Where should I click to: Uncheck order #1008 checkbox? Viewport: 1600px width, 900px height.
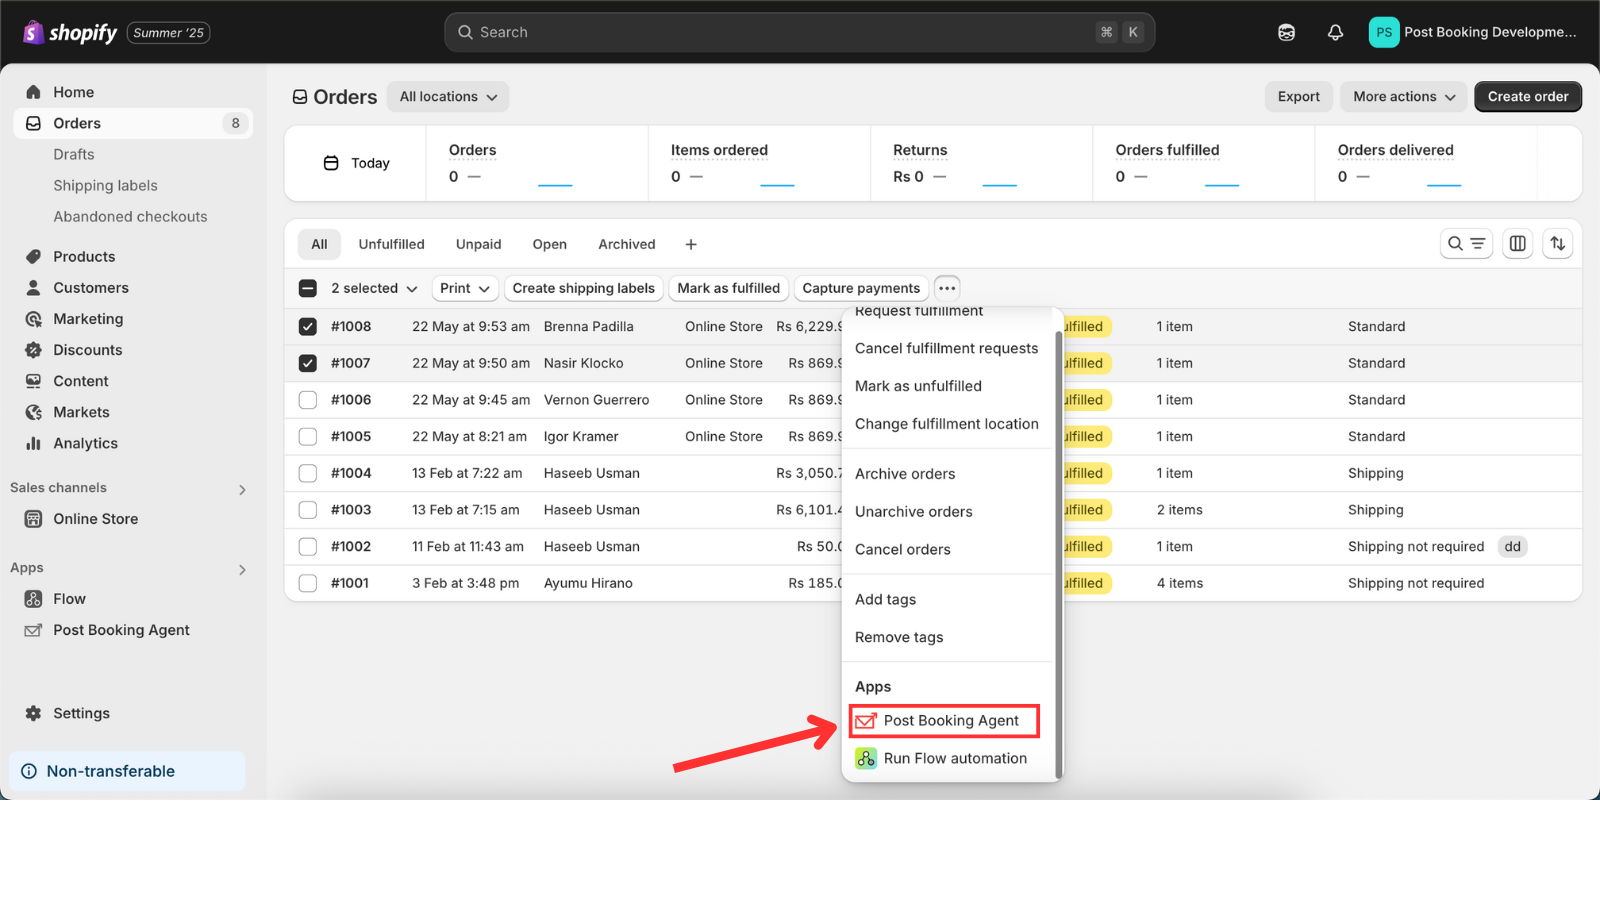308,326
